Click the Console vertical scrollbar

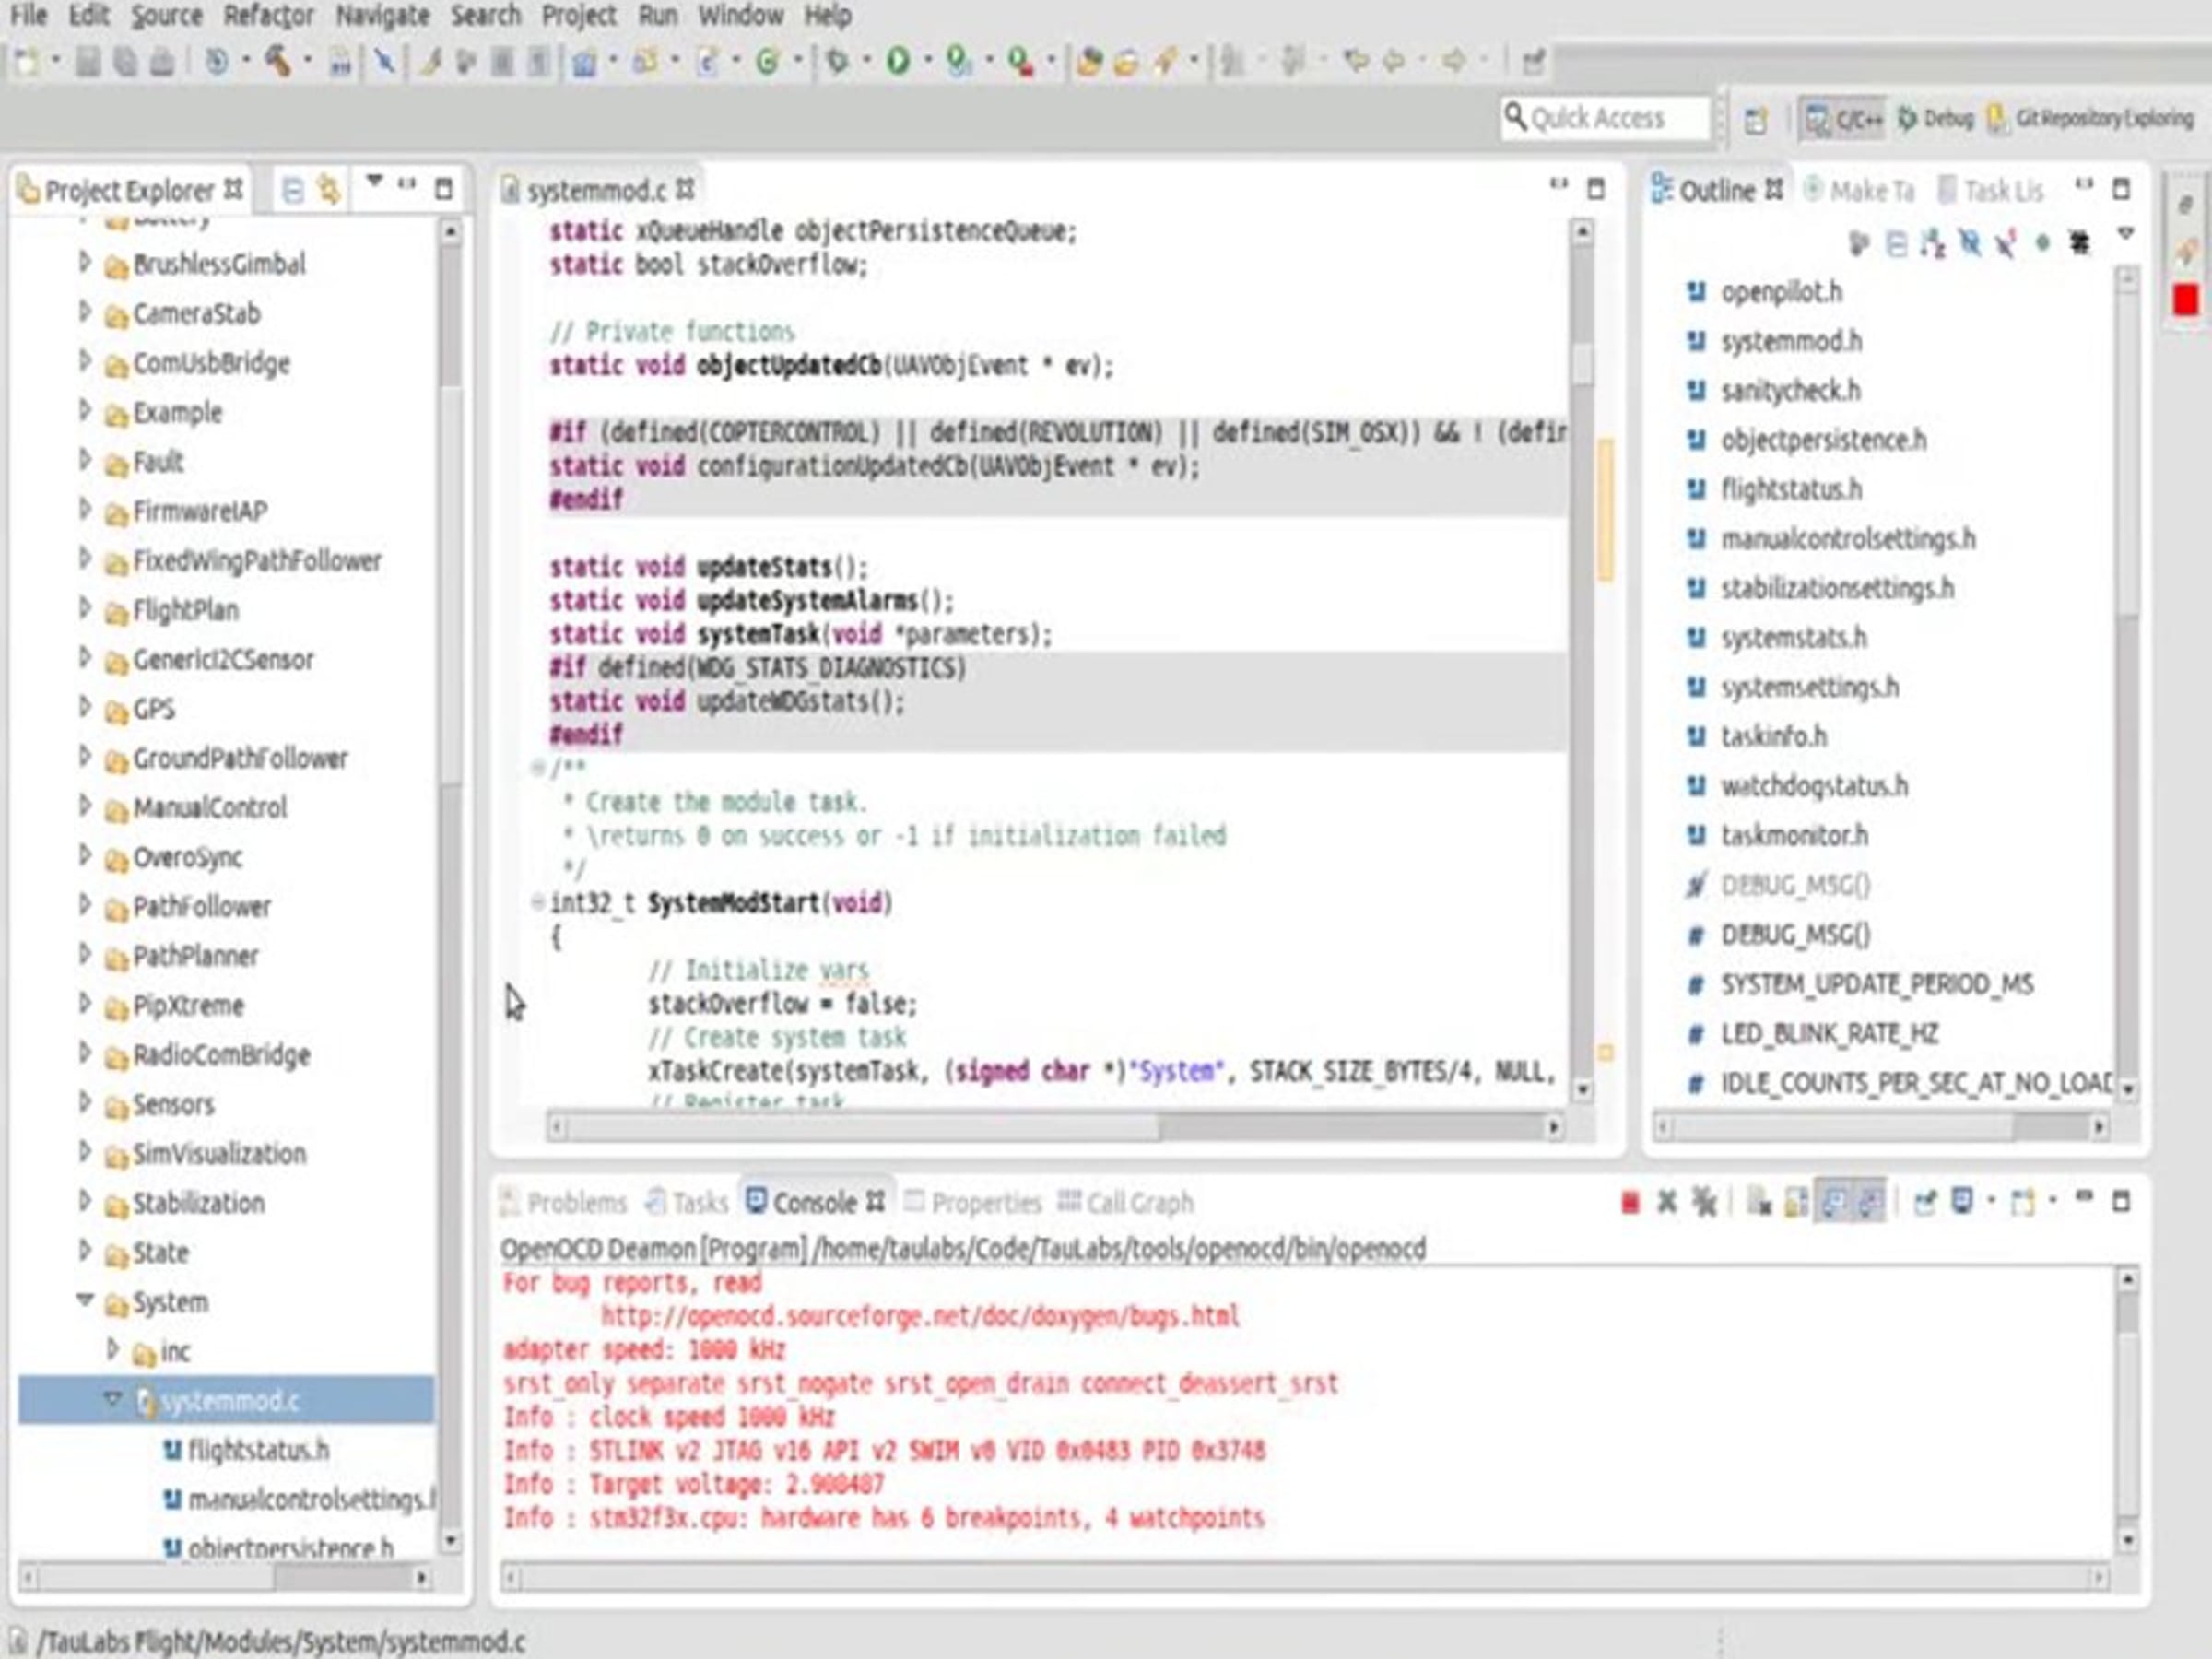pos(2127,1412)
